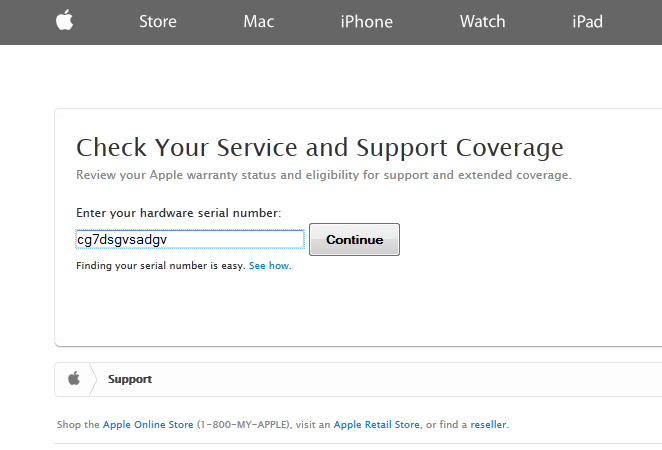Click the Continue button

click(354, 239)
